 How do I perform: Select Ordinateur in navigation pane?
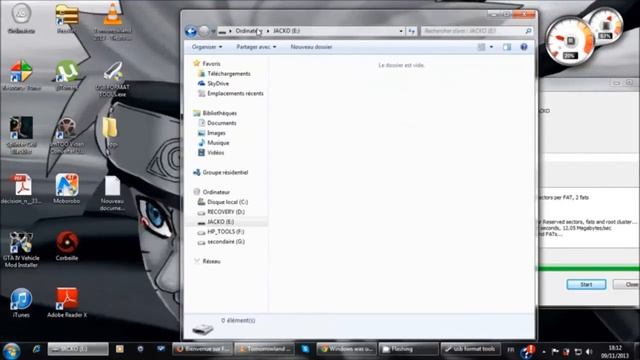pos(216,192)
